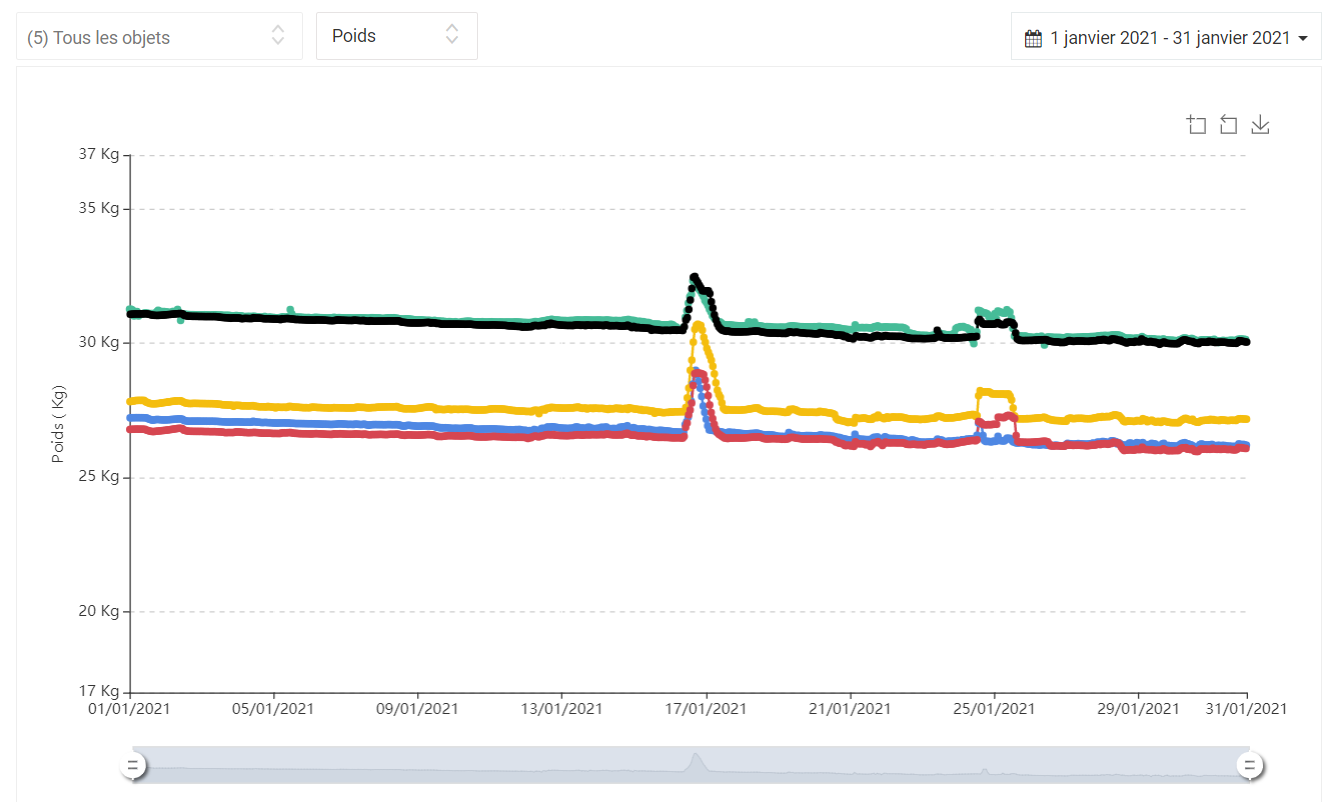
Task: Click the '13/01/2021' date label
Action: coord(562,708)
